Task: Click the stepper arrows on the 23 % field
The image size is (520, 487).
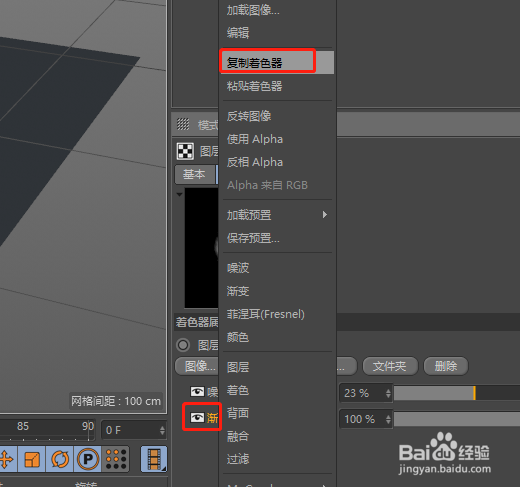Action: (388, 393)
